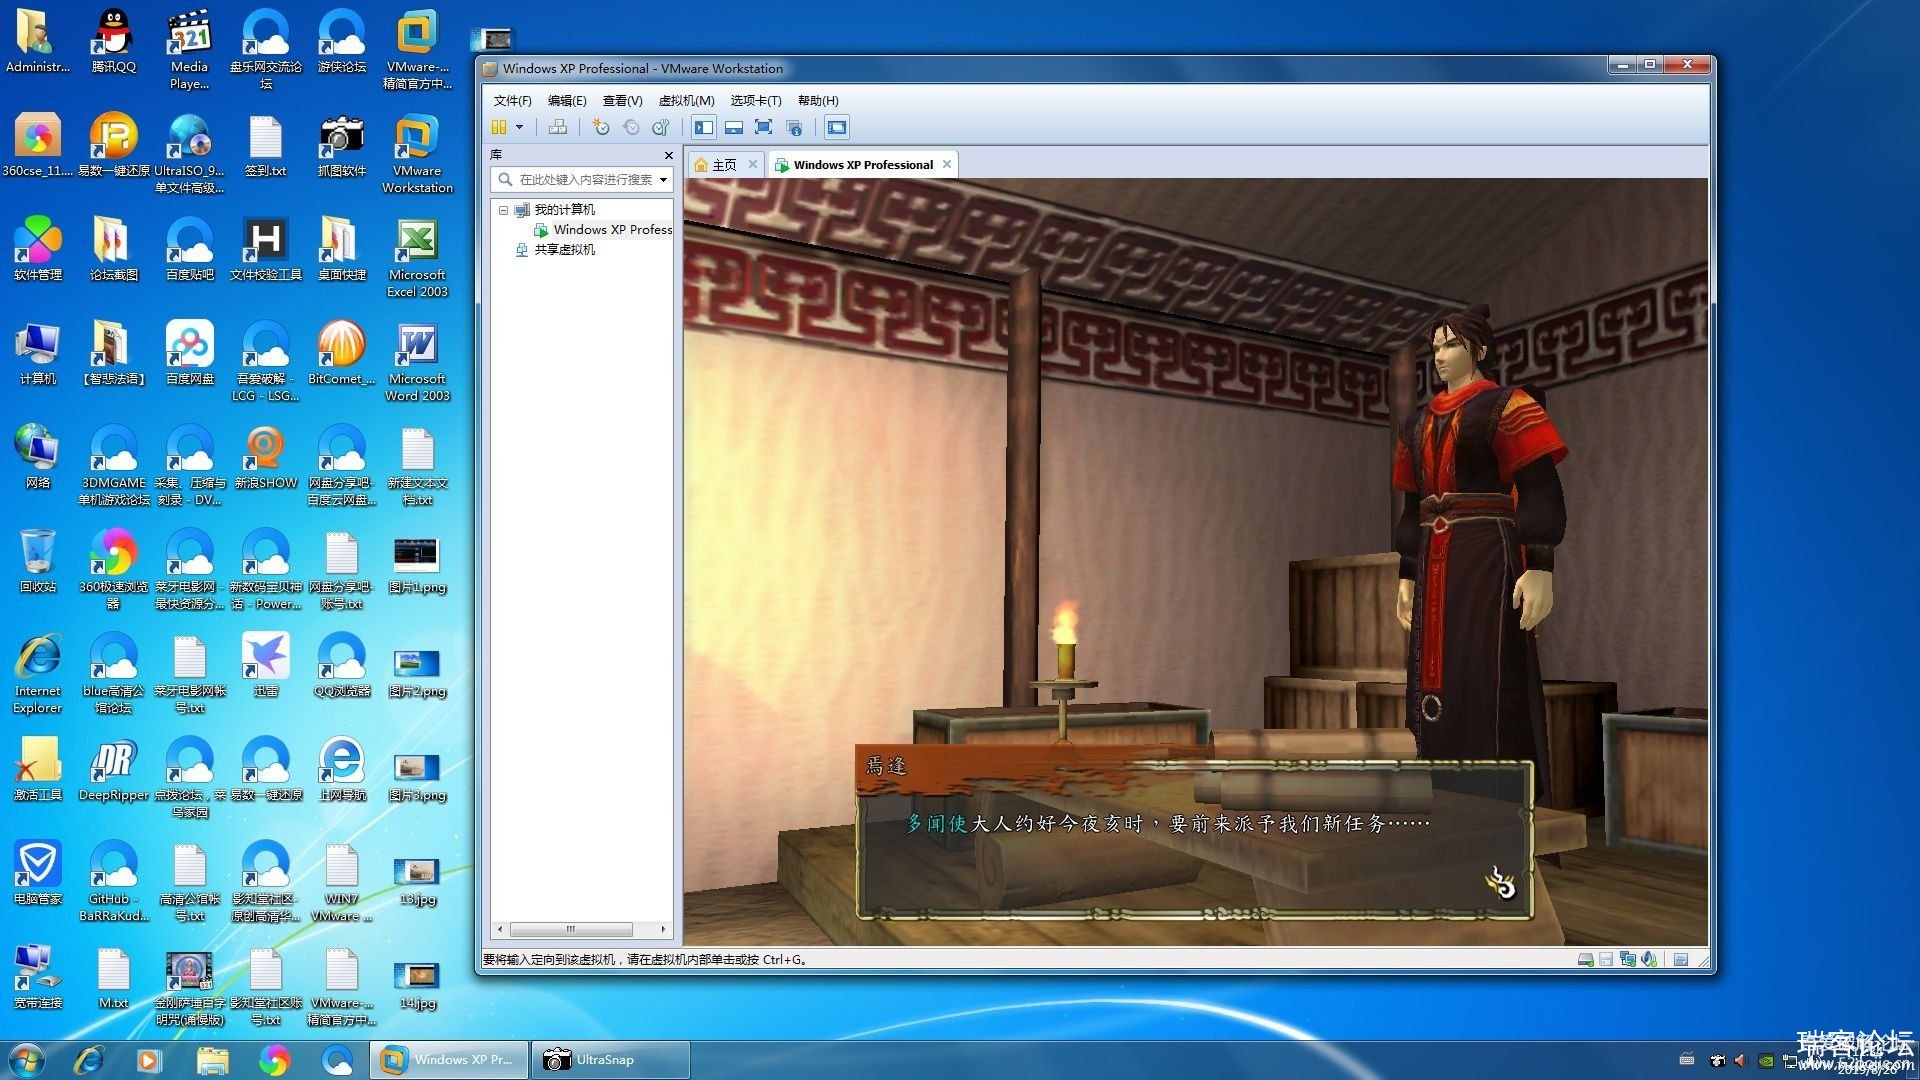
Task: Open the 文件校验工具 desktop icon
Action: click(265, 249)
